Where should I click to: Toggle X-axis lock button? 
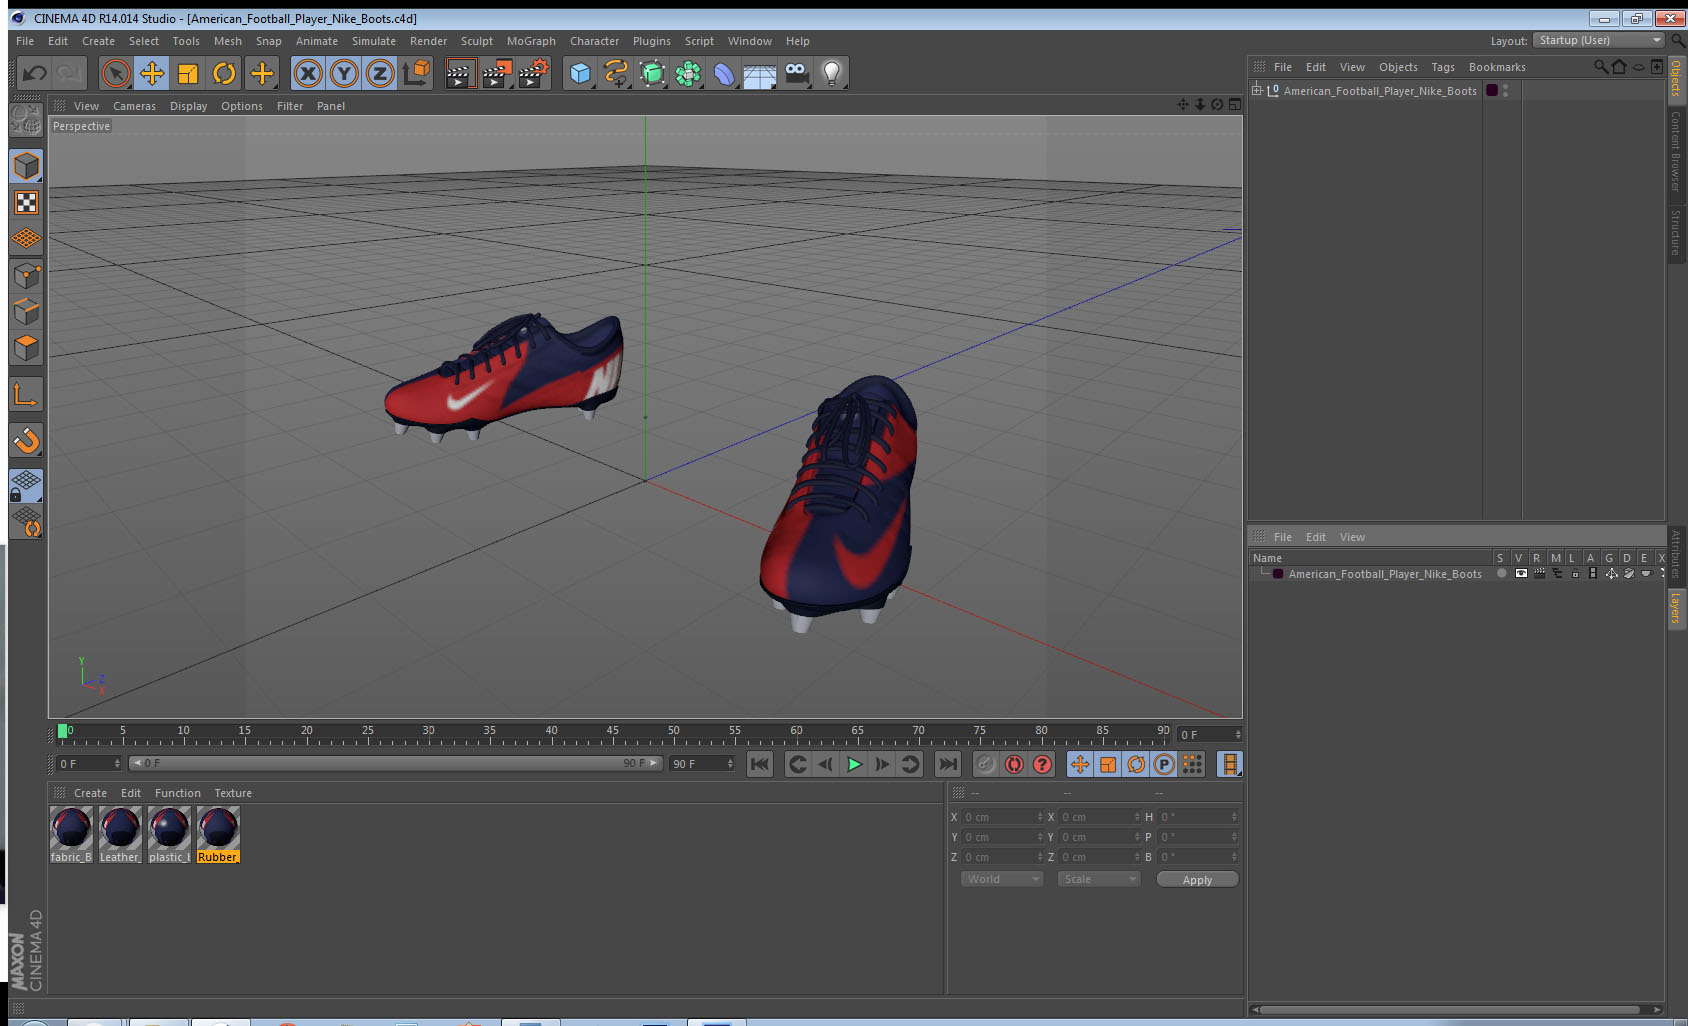pyautogui.click(x=308, y=73)
